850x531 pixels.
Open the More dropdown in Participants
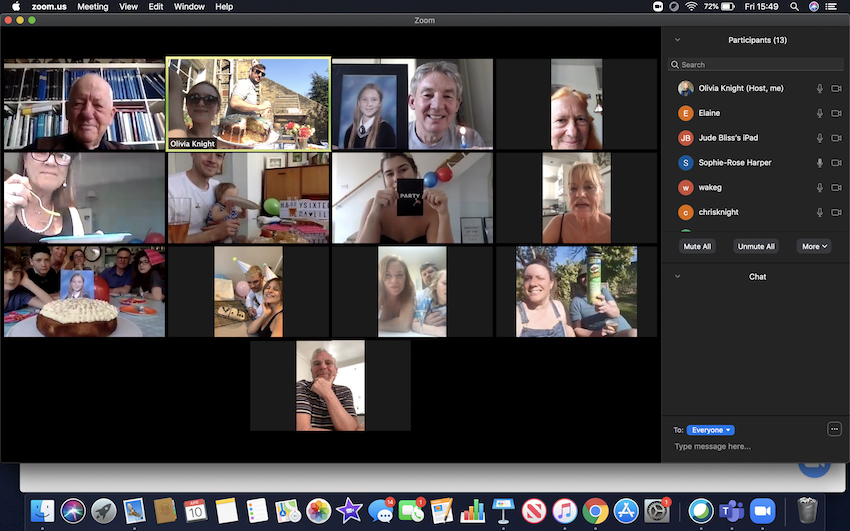[x=814, y=247]
